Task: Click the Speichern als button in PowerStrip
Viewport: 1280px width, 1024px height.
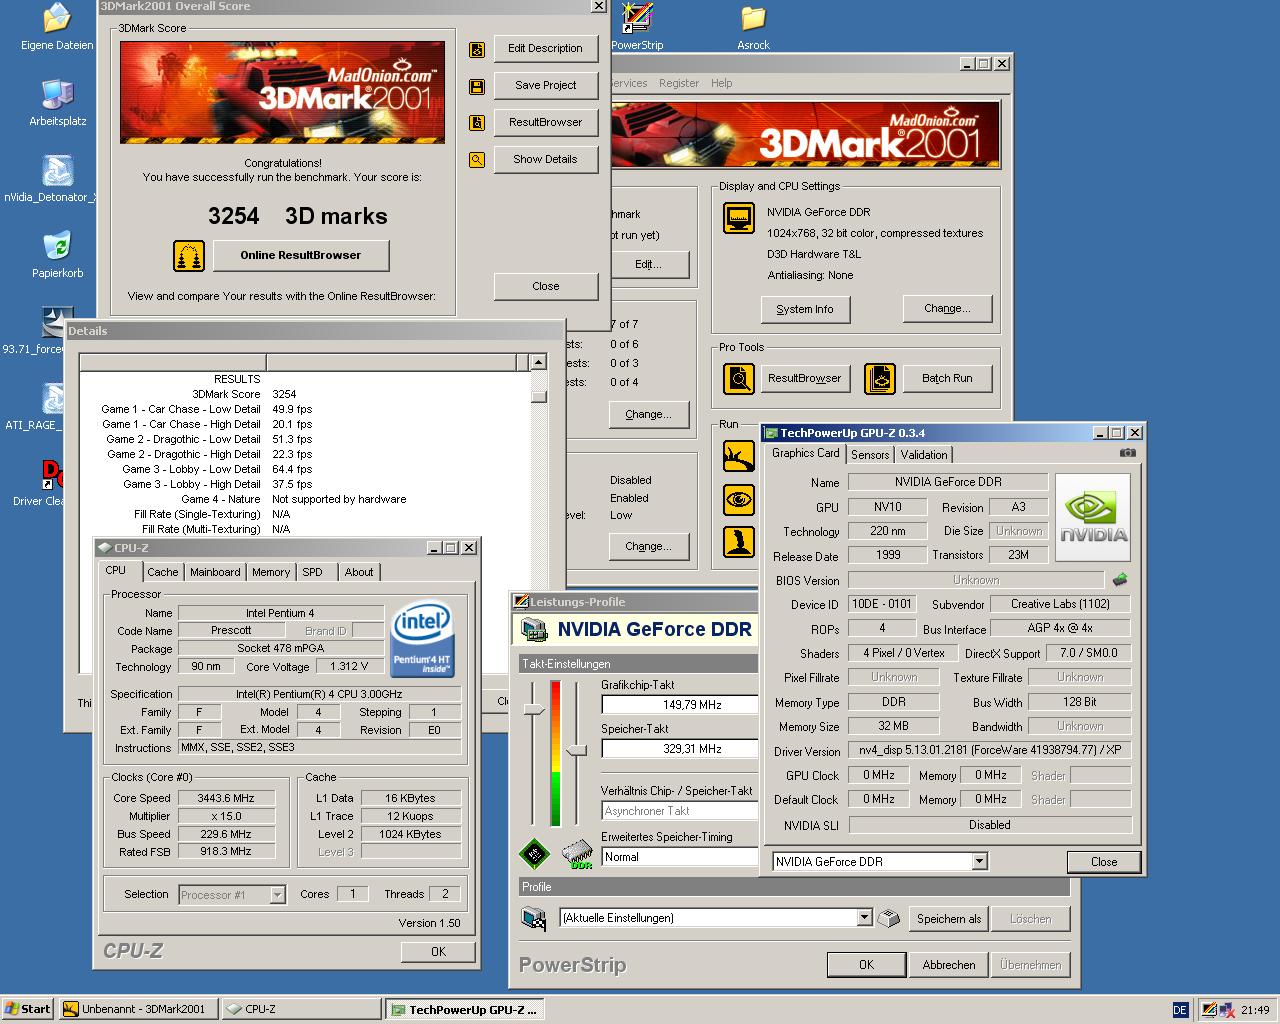Action: (x=949, y=918)
